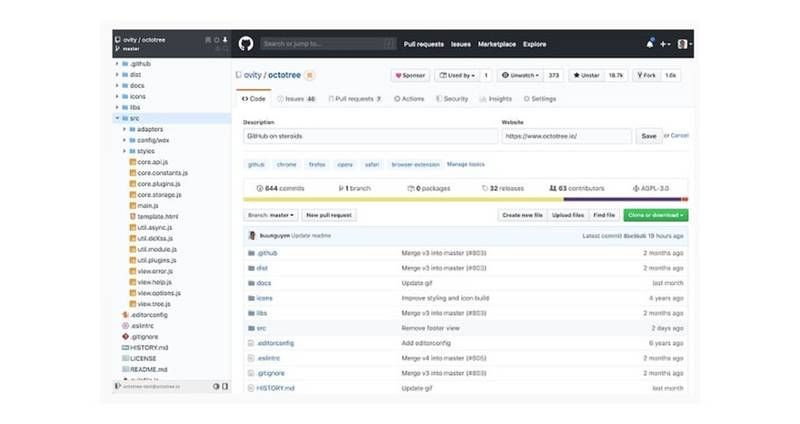Click the commit author's avatar
Image resolution: width=800 pixels, height=424 pixels.
point(250,235)
